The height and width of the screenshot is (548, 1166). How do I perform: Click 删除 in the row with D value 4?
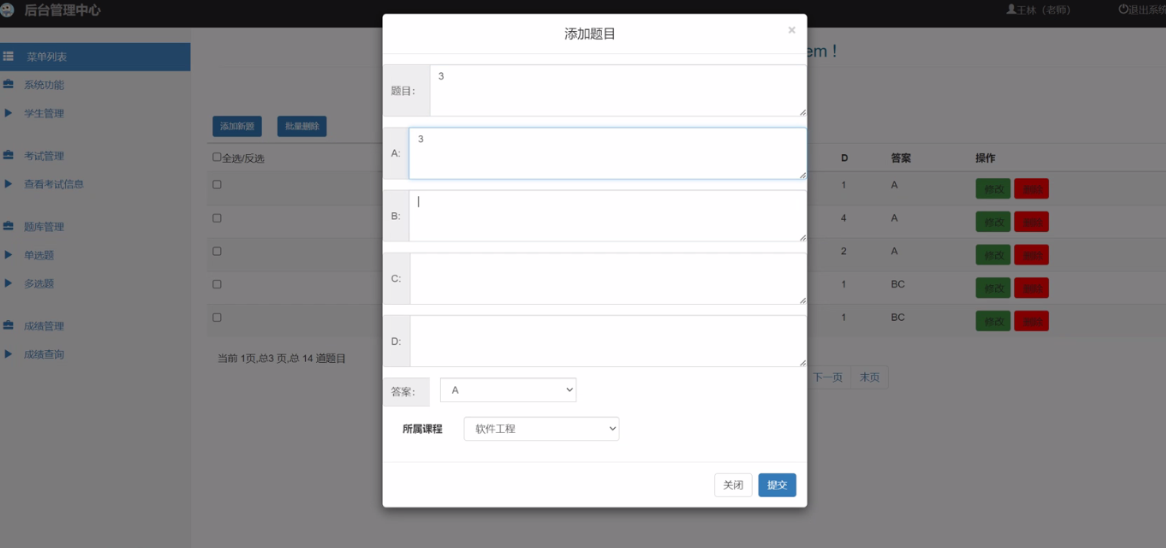click(1031, 222)
